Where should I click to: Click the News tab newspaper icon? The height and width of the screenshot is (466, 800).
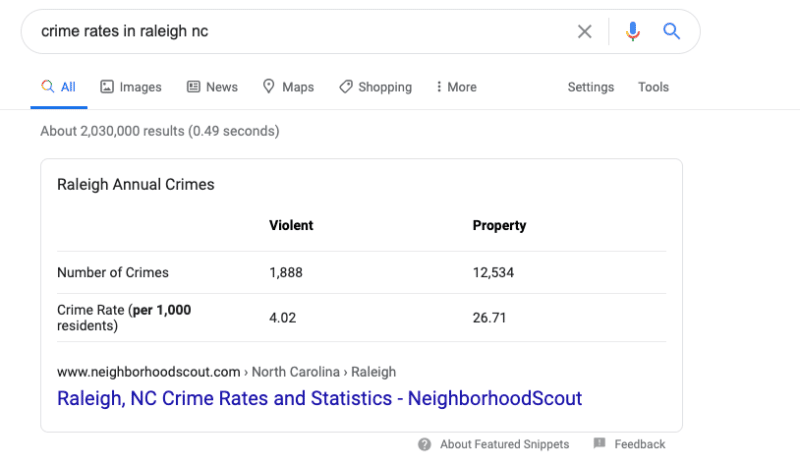pos(194,87)
